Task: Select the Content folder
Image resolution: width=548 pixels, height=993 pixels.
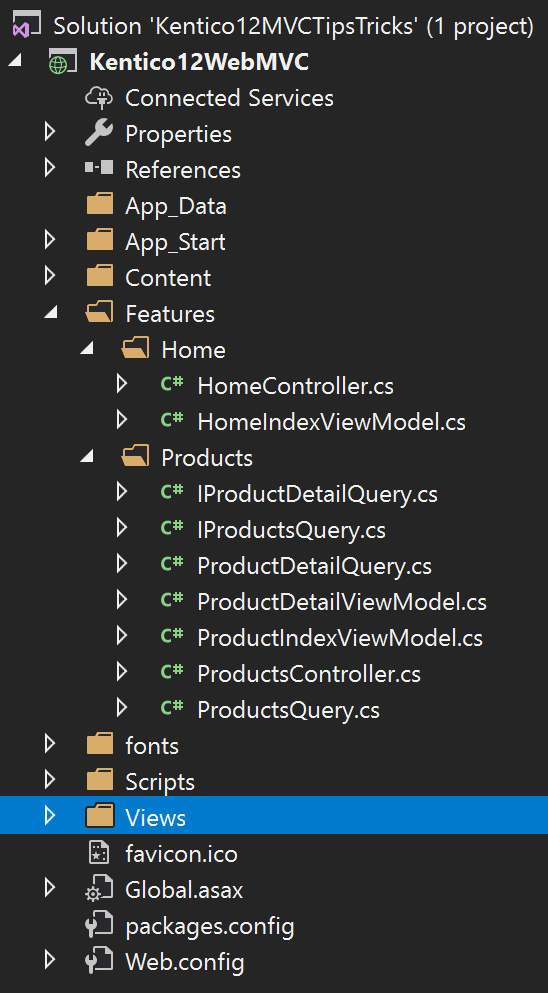Action: coord(168,278)
